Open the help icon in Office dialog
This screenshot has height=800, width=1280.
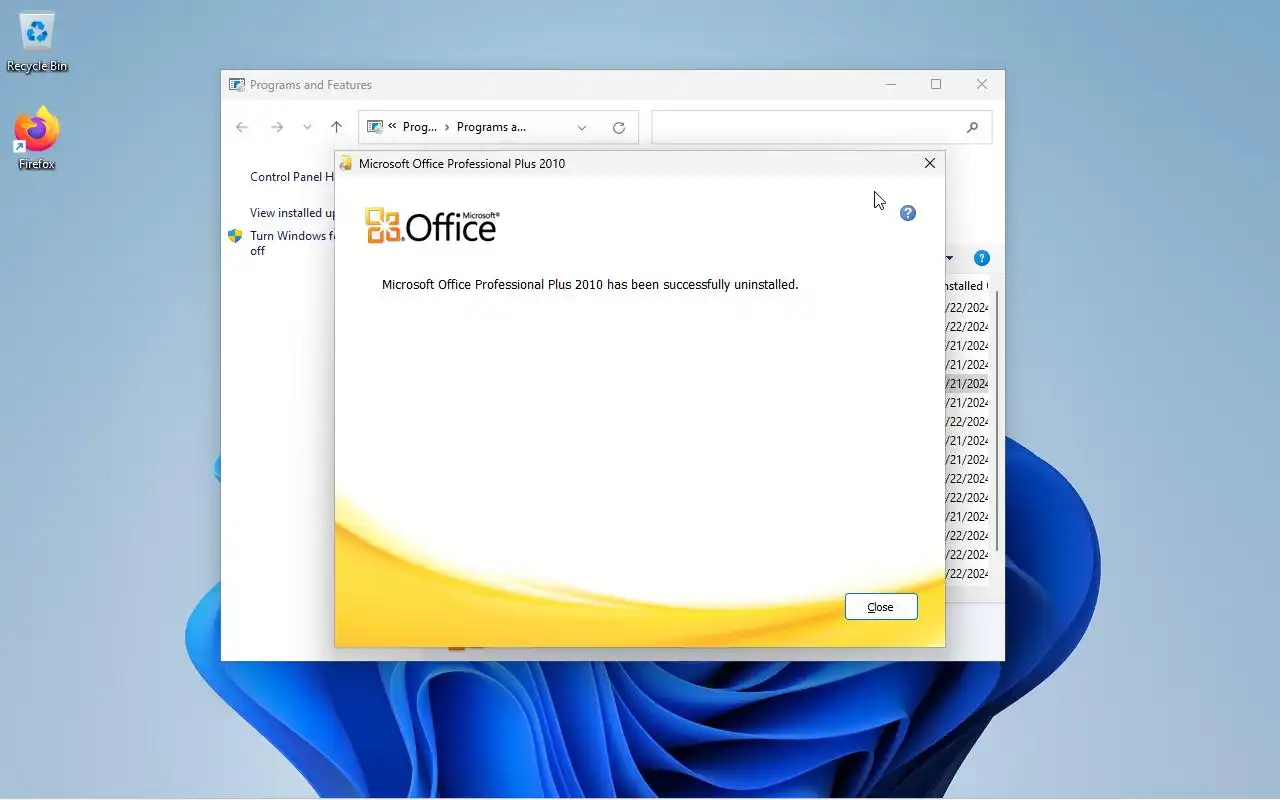pos(908,213)
